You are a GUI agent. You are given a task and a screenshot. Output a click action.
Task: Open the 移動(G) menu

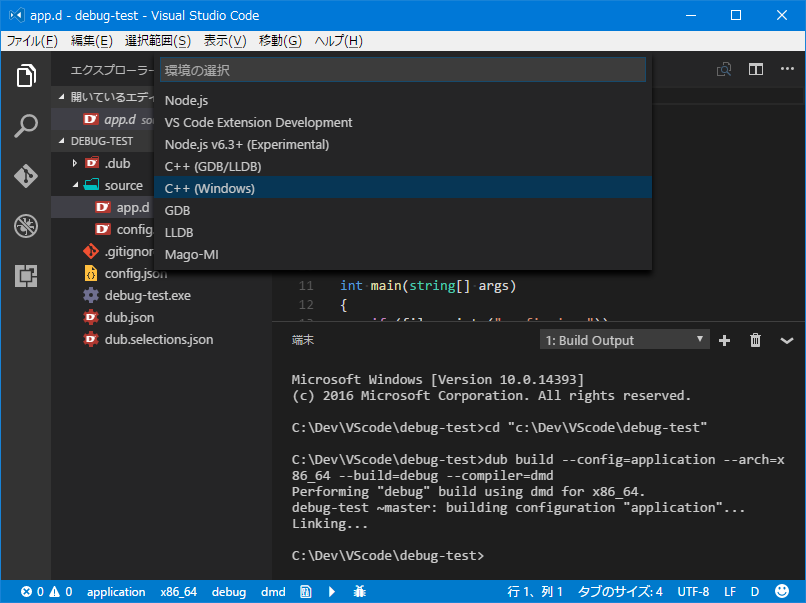(280, 41)
